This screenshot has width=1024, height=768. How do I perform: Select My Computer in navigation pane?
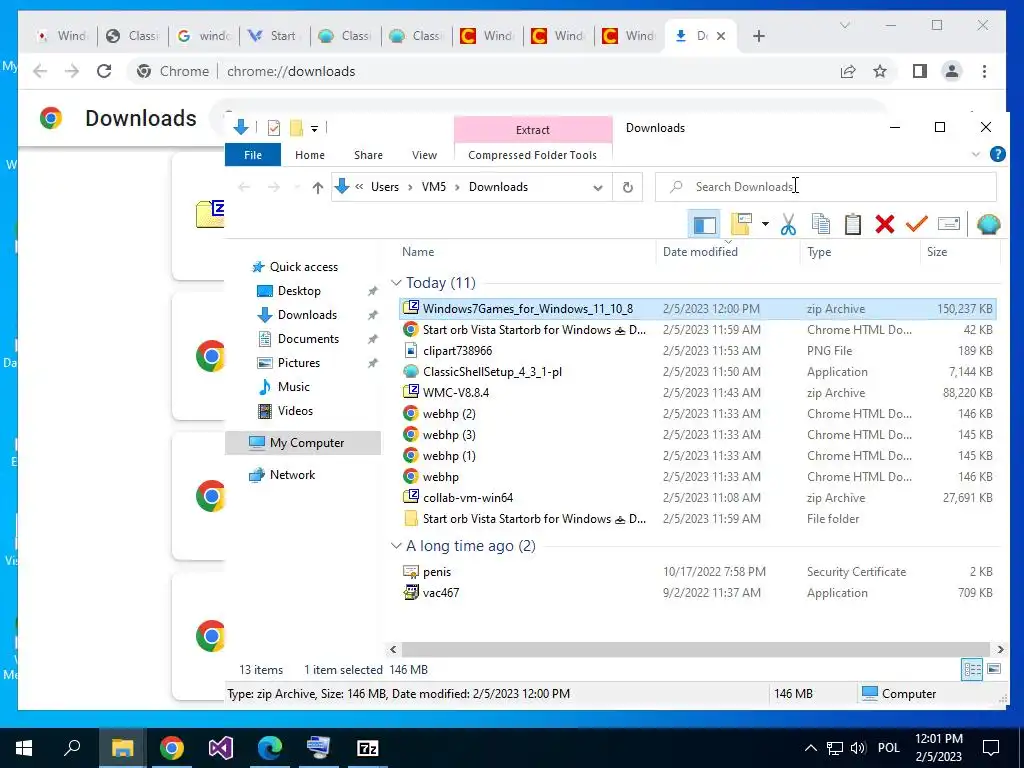click(303, 443)
